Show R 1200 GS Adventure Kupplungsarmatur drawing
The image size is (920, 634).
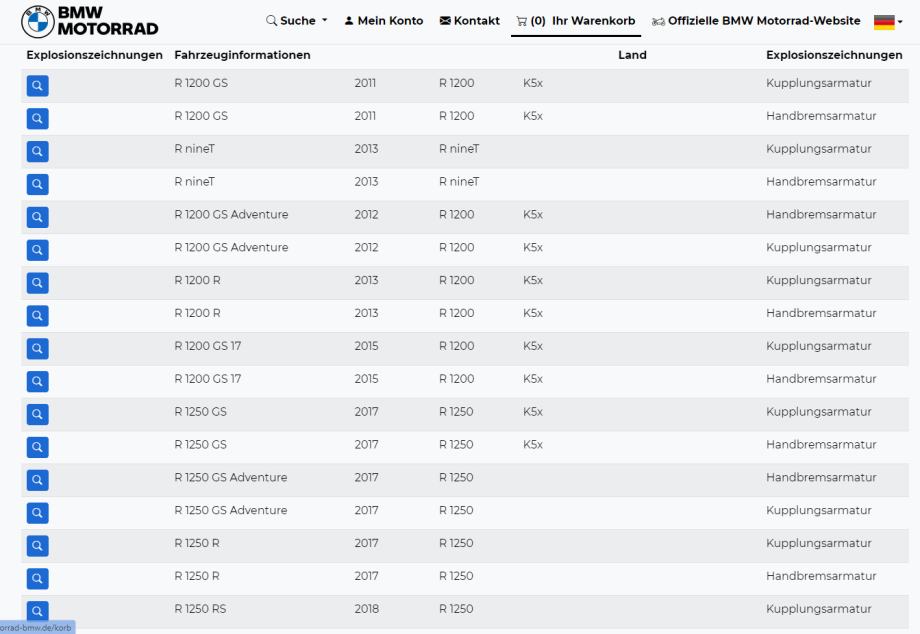(x=37, y=251)
